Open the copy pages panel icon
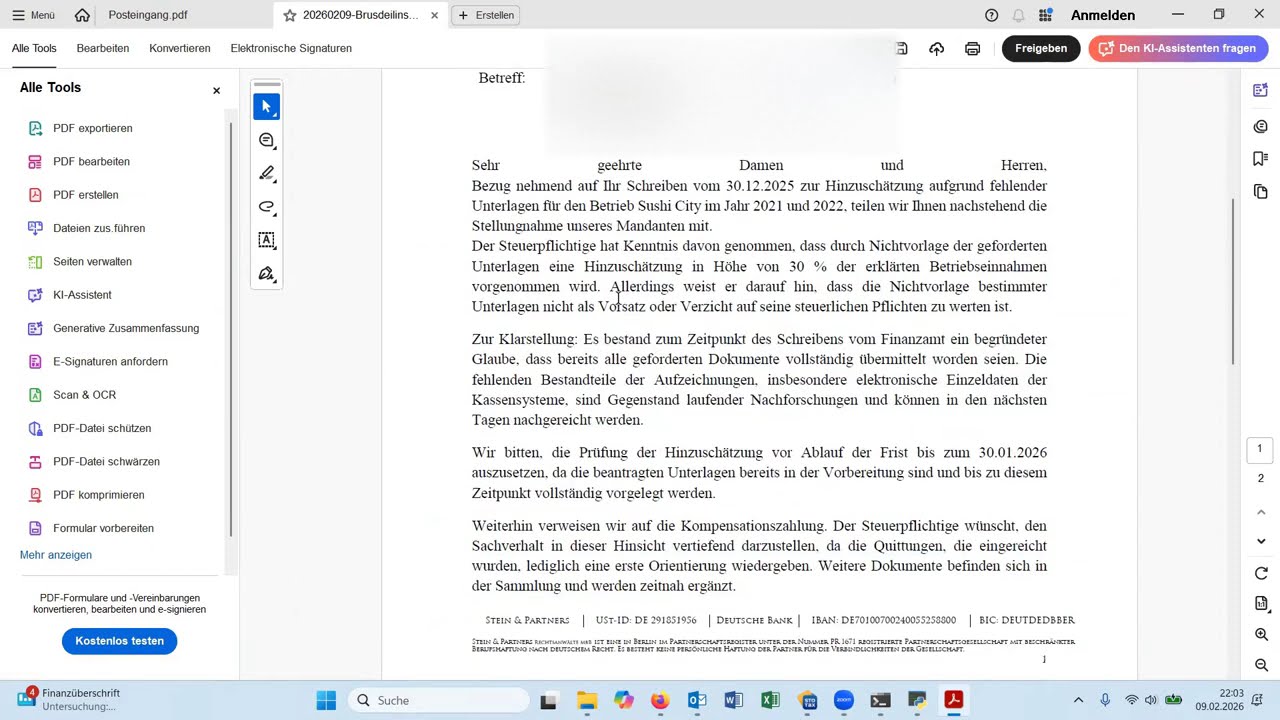The height and width of the screenshot is (720, 1280). [1260, 191]
